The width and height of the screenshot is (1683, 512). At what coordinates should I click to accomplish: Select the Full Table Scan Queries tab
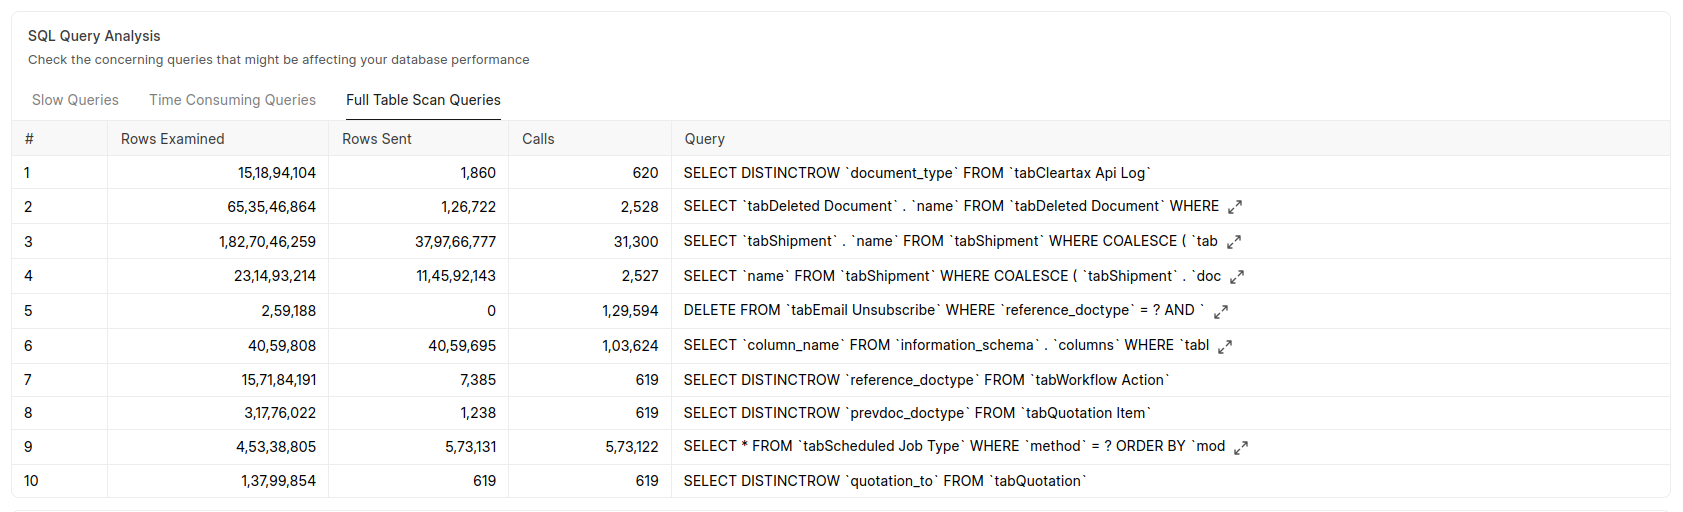coord(423,100)
